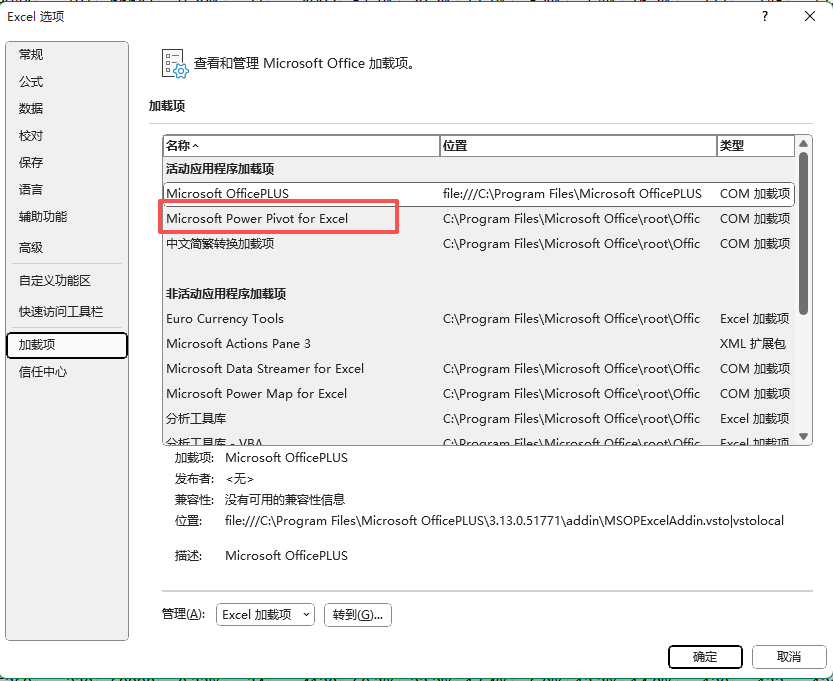Click the help question mark icon

[765, 16]
